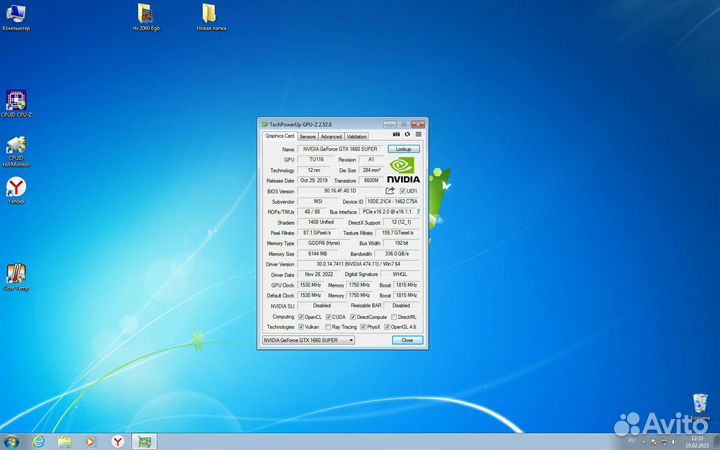Open the Yandex browser desktop shortcut
This screenshot has height=450, width=720.
coord(16,190)
